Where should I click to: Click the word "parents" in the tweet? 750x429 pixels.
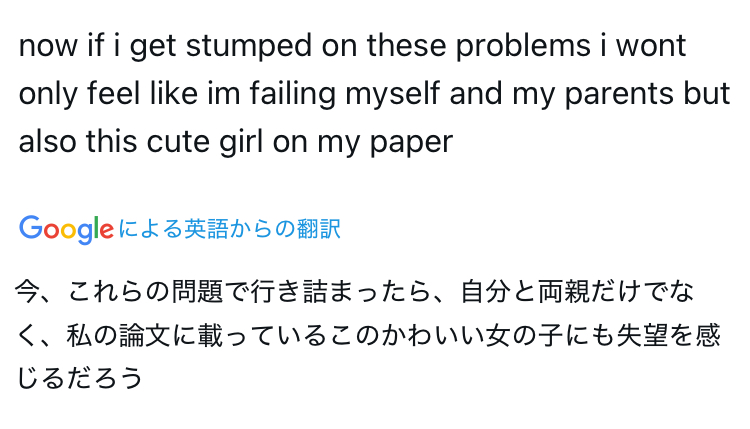click(x=619, y=95)
